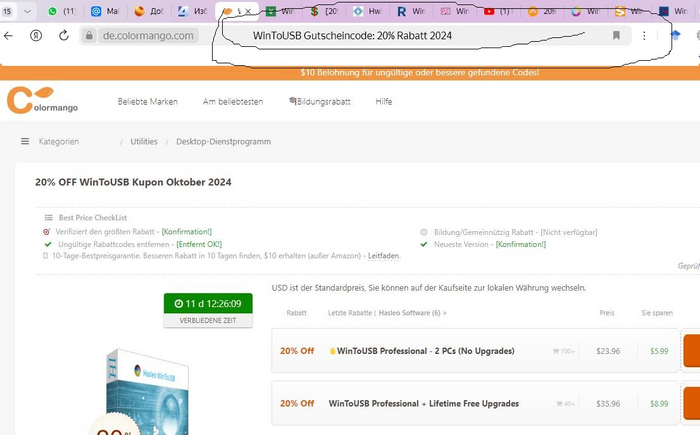View site security via the lock icon
Viewport: 700px width, 435px height.
89,36
